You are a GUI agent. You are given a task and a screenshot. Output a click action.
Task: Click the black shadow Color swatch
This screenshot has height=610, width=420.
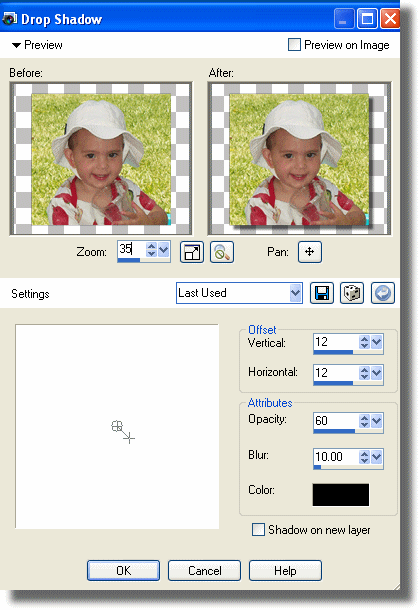[341, 494]
